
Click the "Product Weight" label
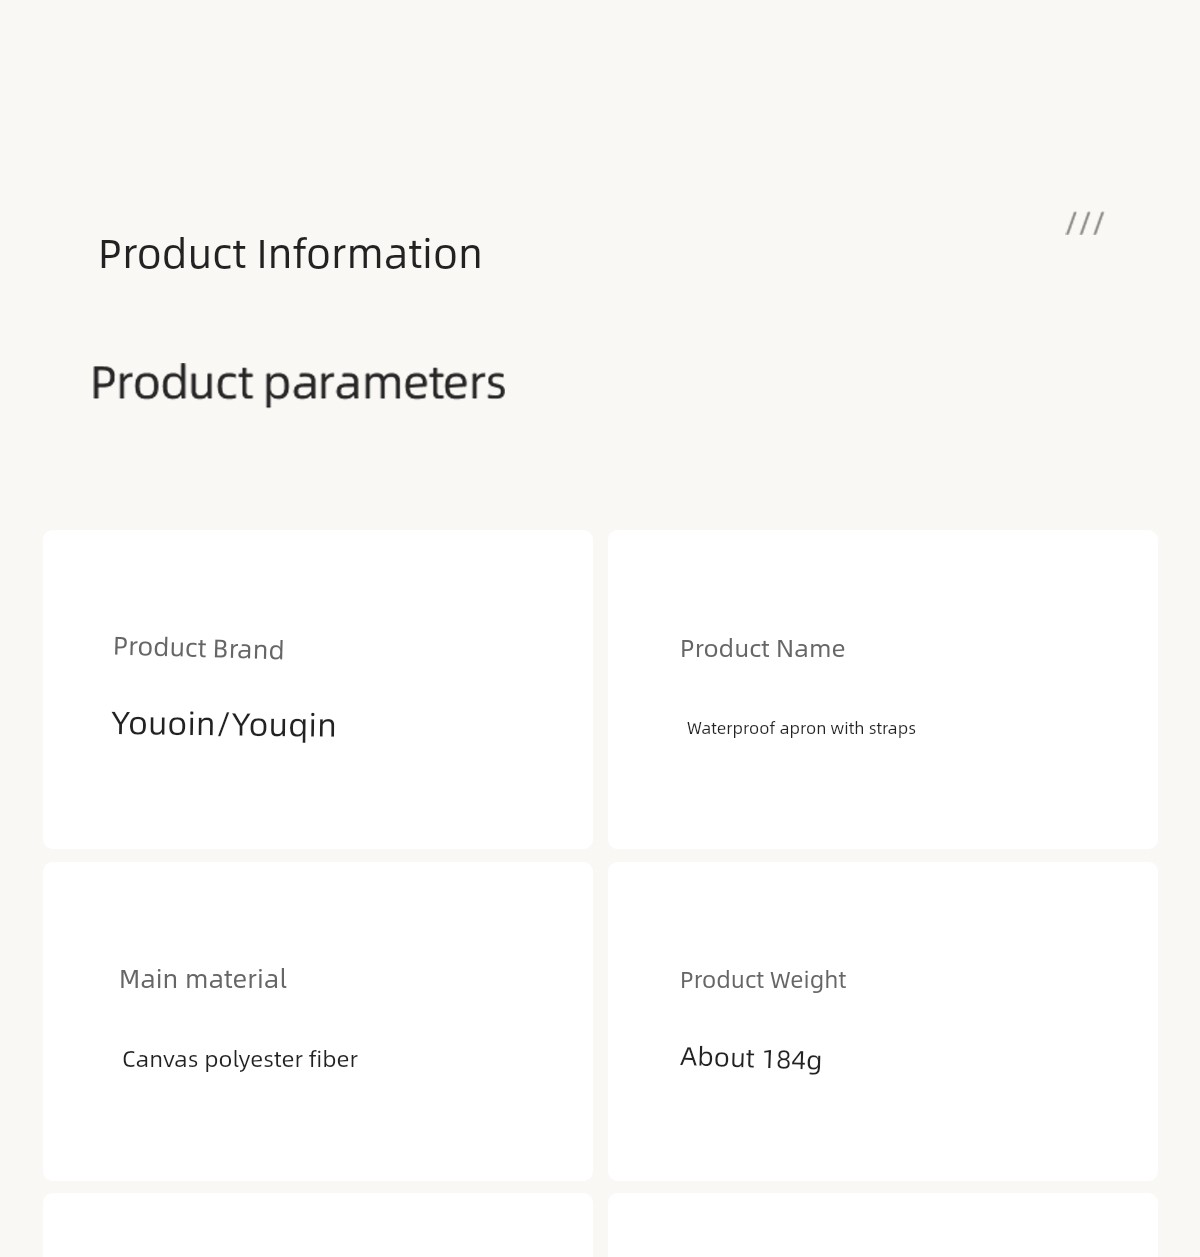pos(763,980)
